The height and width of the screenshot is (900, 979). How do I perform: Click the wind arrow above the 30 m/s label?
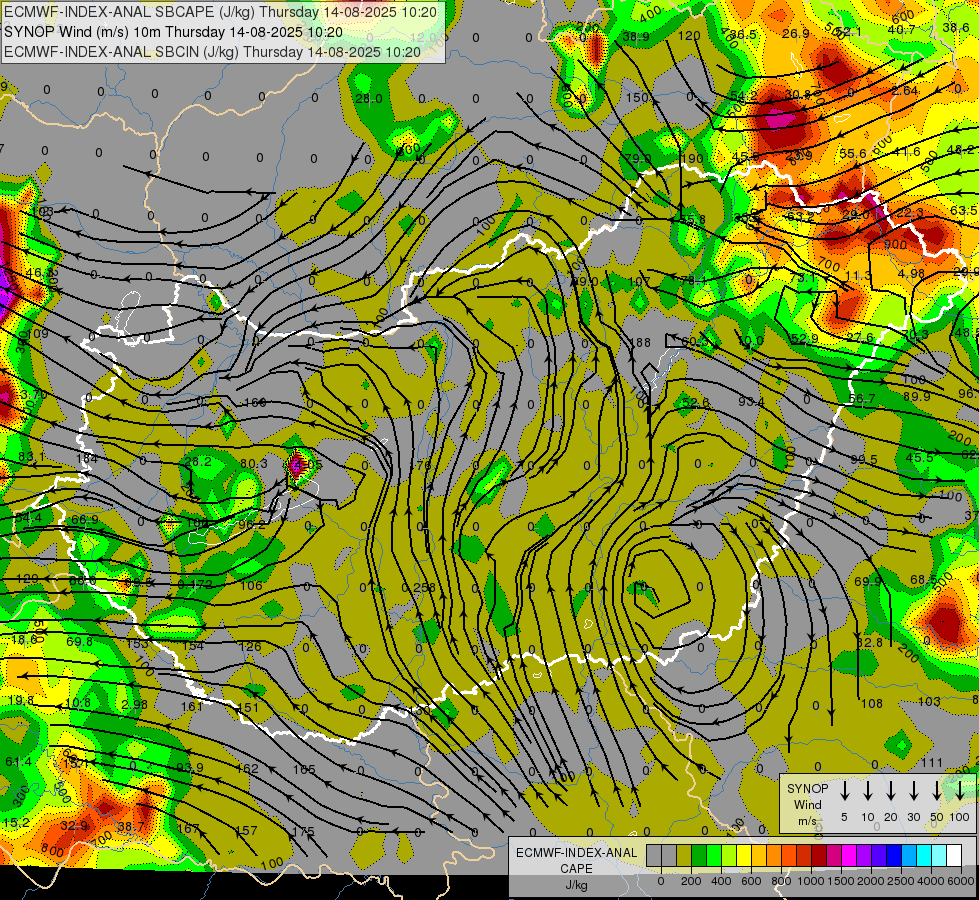coord(913,791)
